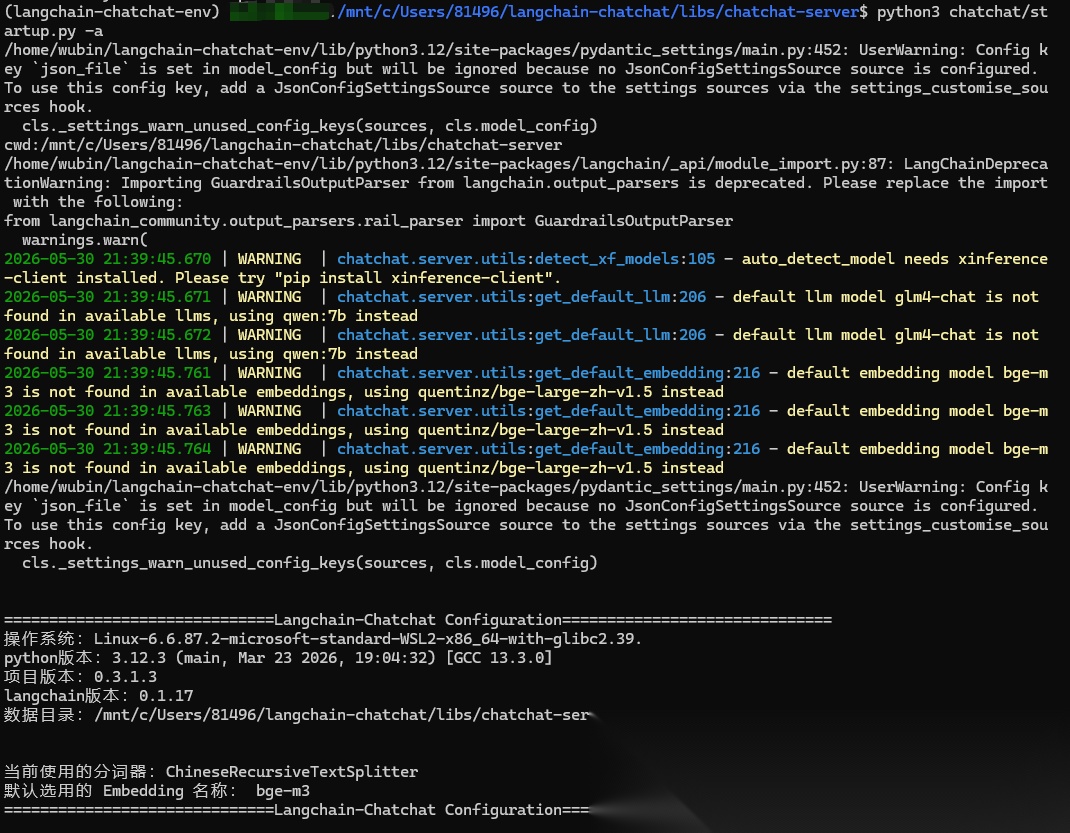Image resolution: width=1070 pixels, height=833 pixels.
Task: Click the 项目版本 0.3.1.3 line
Action: (x=81, y=677)
